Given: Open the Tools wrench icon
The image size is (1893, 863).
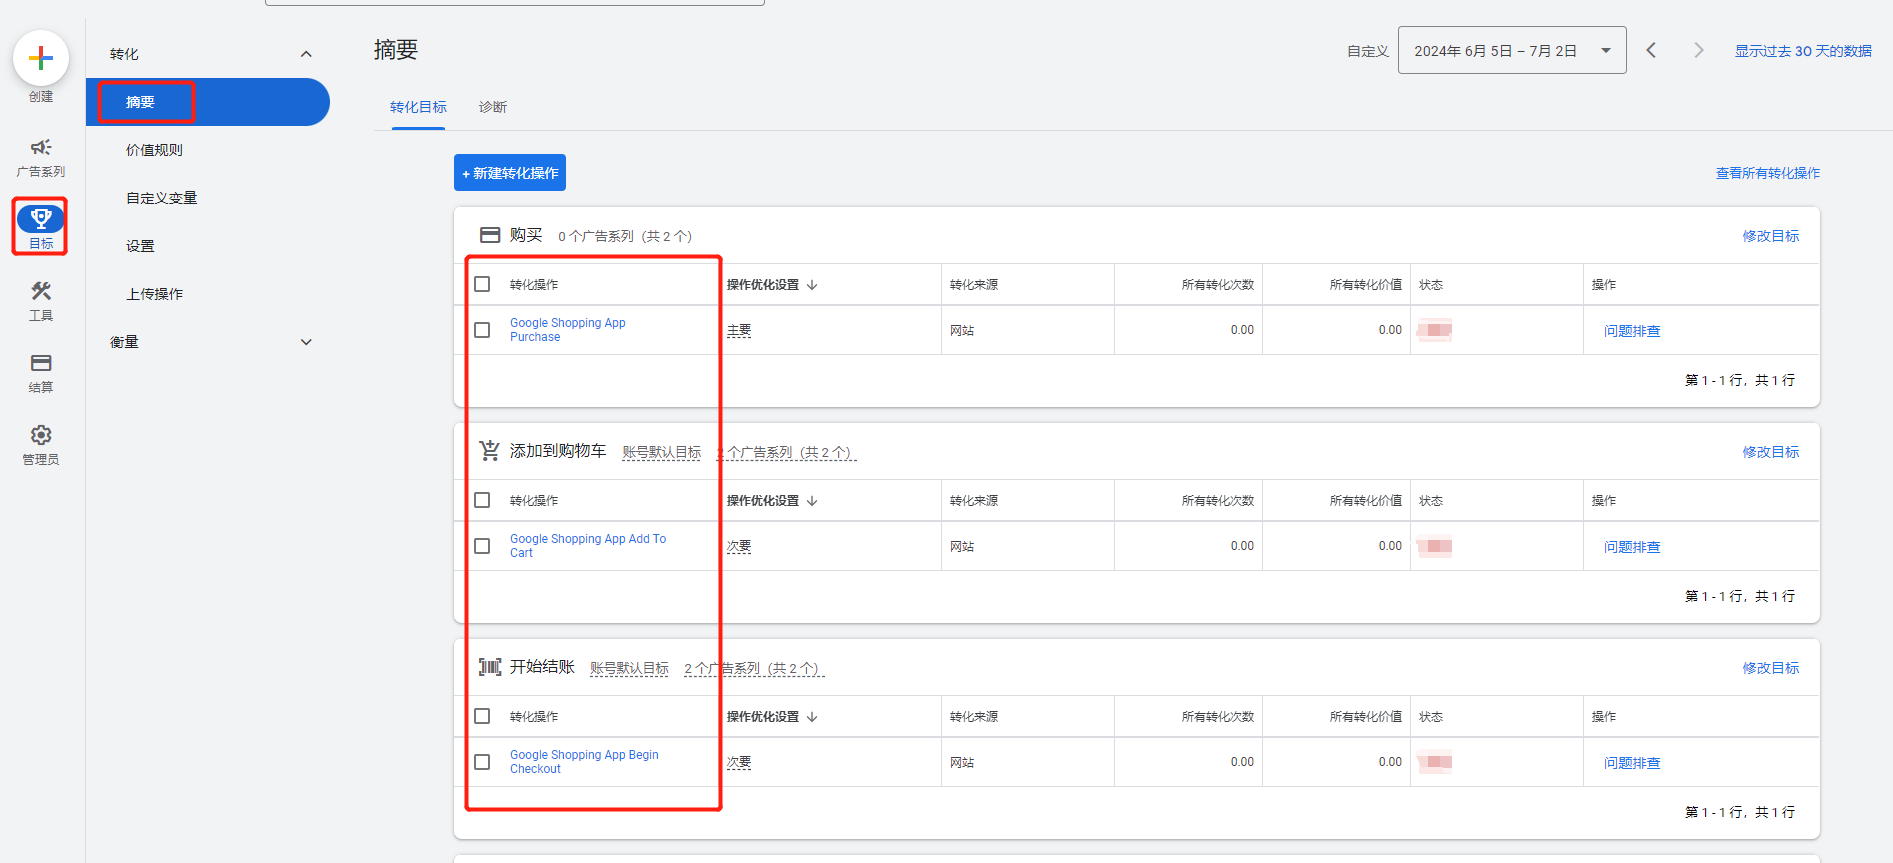Looking at the screenshot, I should point(41,291).
